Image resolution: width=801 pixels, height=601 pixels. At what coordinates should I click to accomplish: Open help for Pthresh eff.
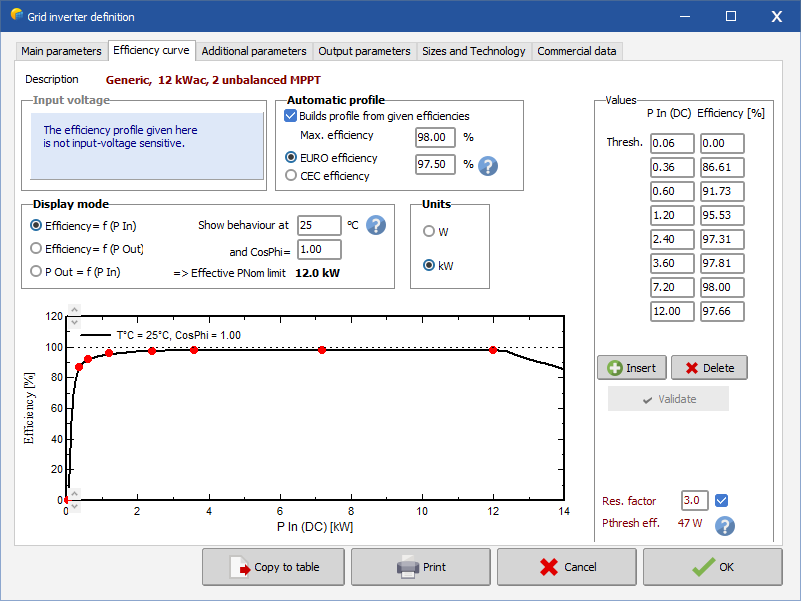(x=724, y=525)
